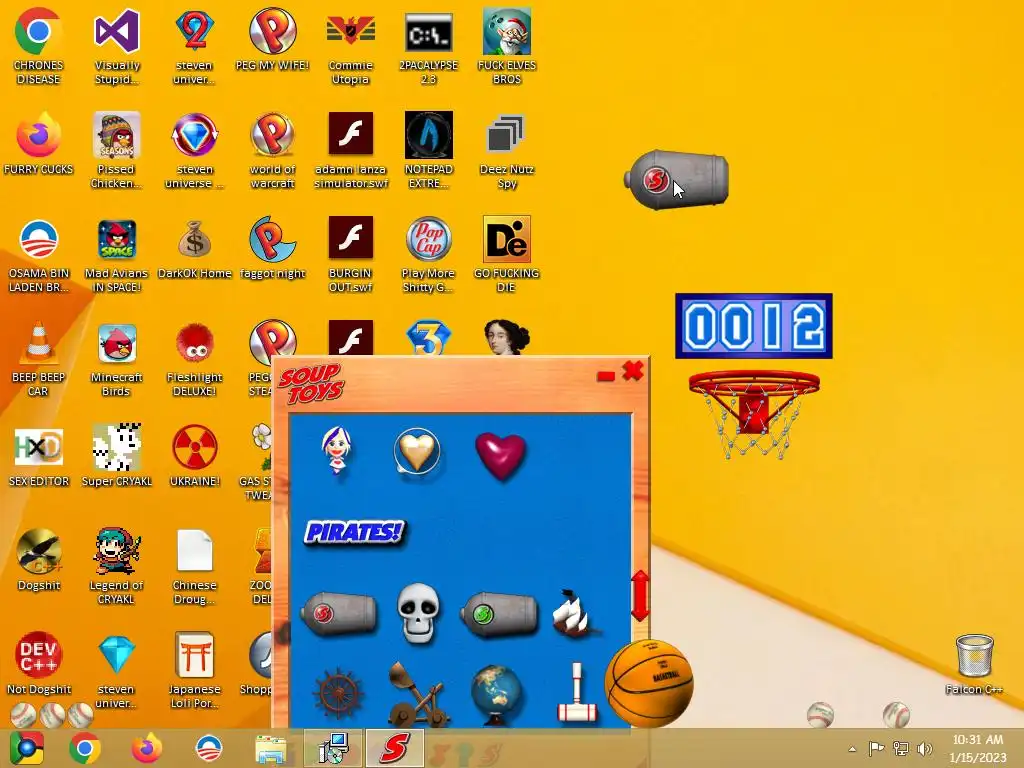Select the magenta heart toy
The width and height of the screenshot is (1024, 768).
pyautogui.click(x=500, y=456)
